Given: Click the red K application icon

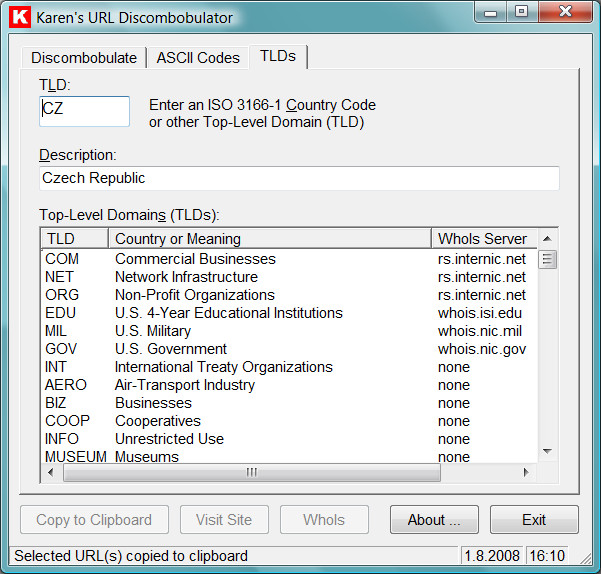Looking at the screenshot, I should (20, 17).
